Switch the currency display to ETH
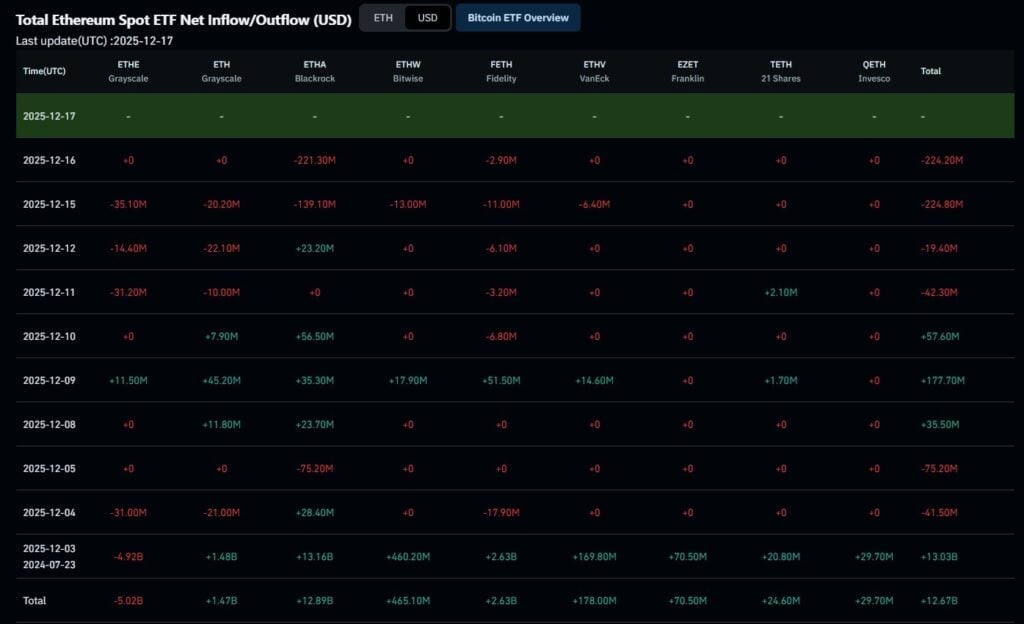Screen dimensions: 1024x624 click(x=381, y=18)
